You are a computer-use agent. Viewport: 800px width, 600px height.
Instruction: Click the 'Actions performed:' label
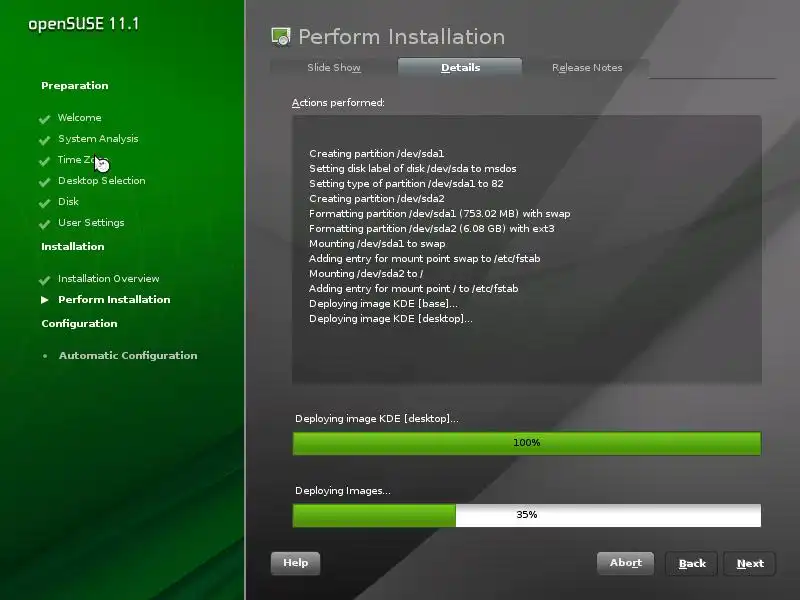[x=338, y=103]
